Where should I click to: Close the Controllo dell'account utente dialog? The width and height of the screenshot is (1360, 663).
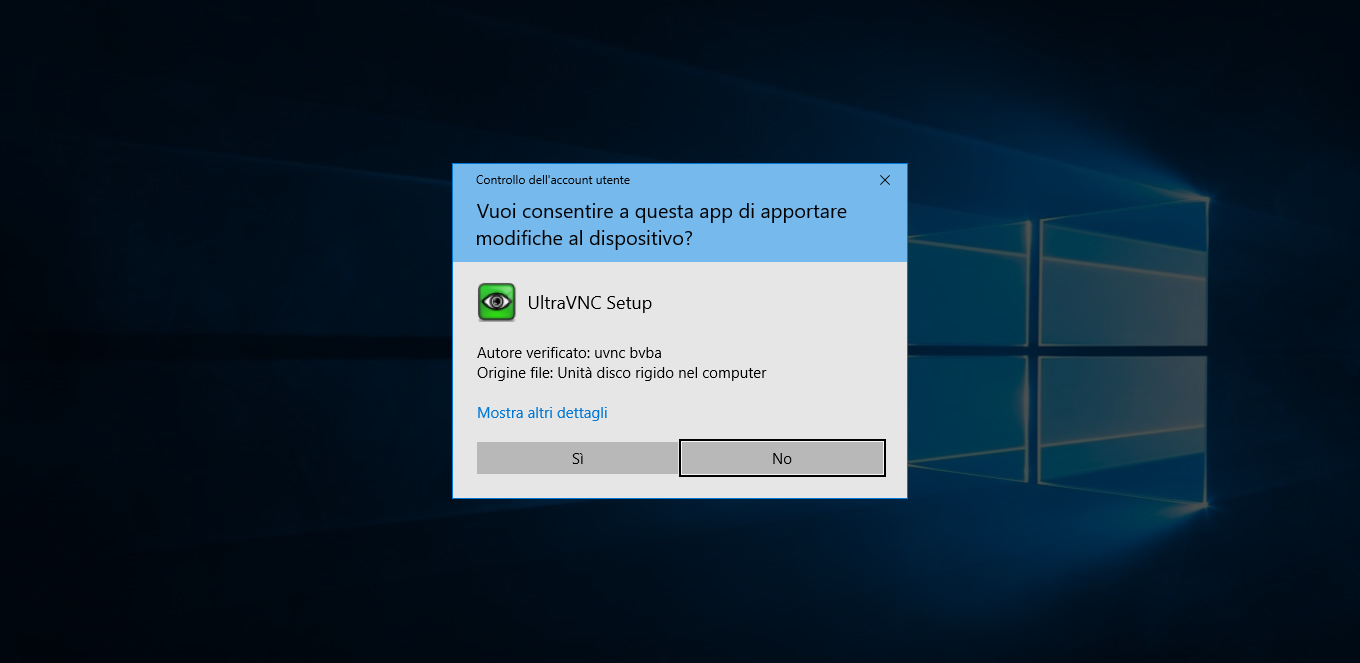pyautogui.click(x=884, y=180)
